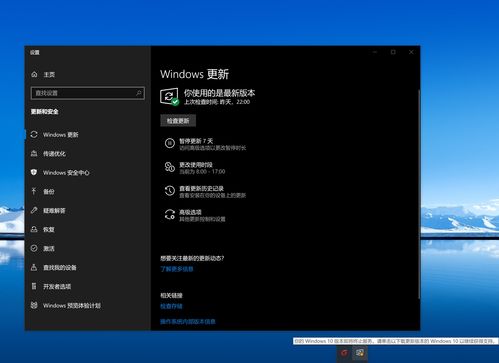Open the 备份 (Backup) section
The height and width of the screenshot is (363, 499).
click(x=43, y=192)
